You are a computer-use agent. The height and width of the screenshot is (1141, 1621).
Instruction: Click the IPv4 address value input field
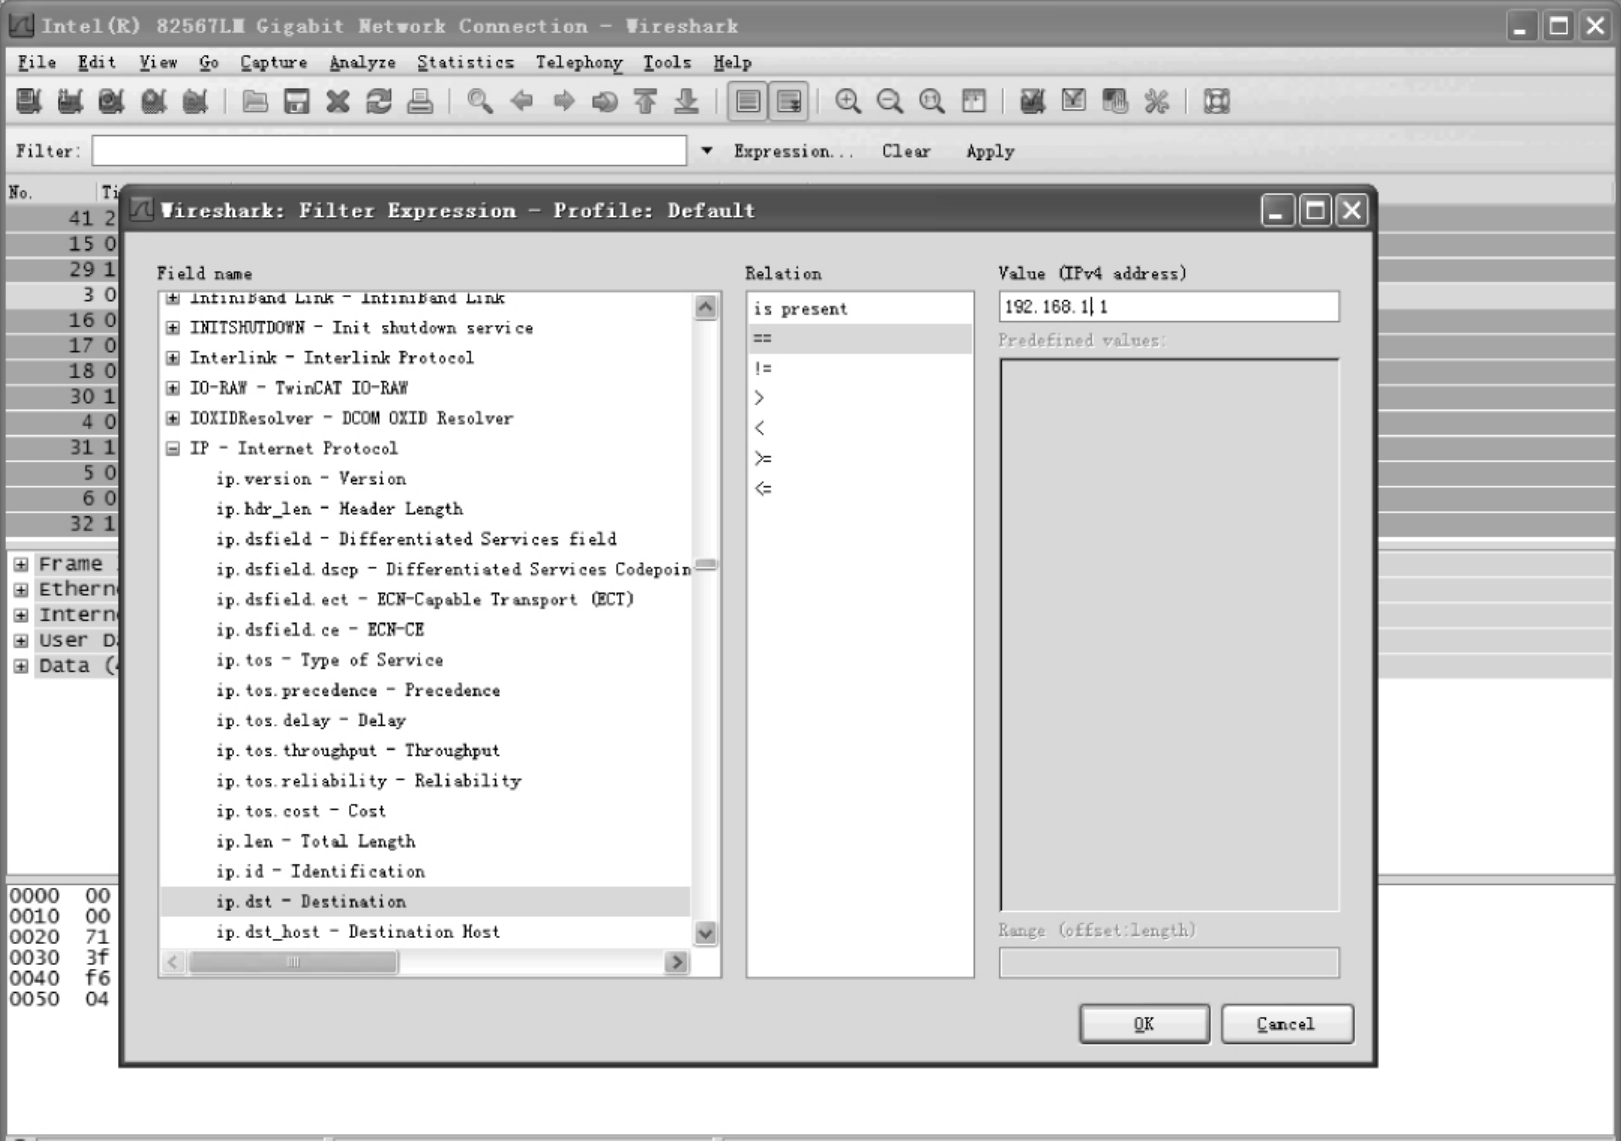1168,307
